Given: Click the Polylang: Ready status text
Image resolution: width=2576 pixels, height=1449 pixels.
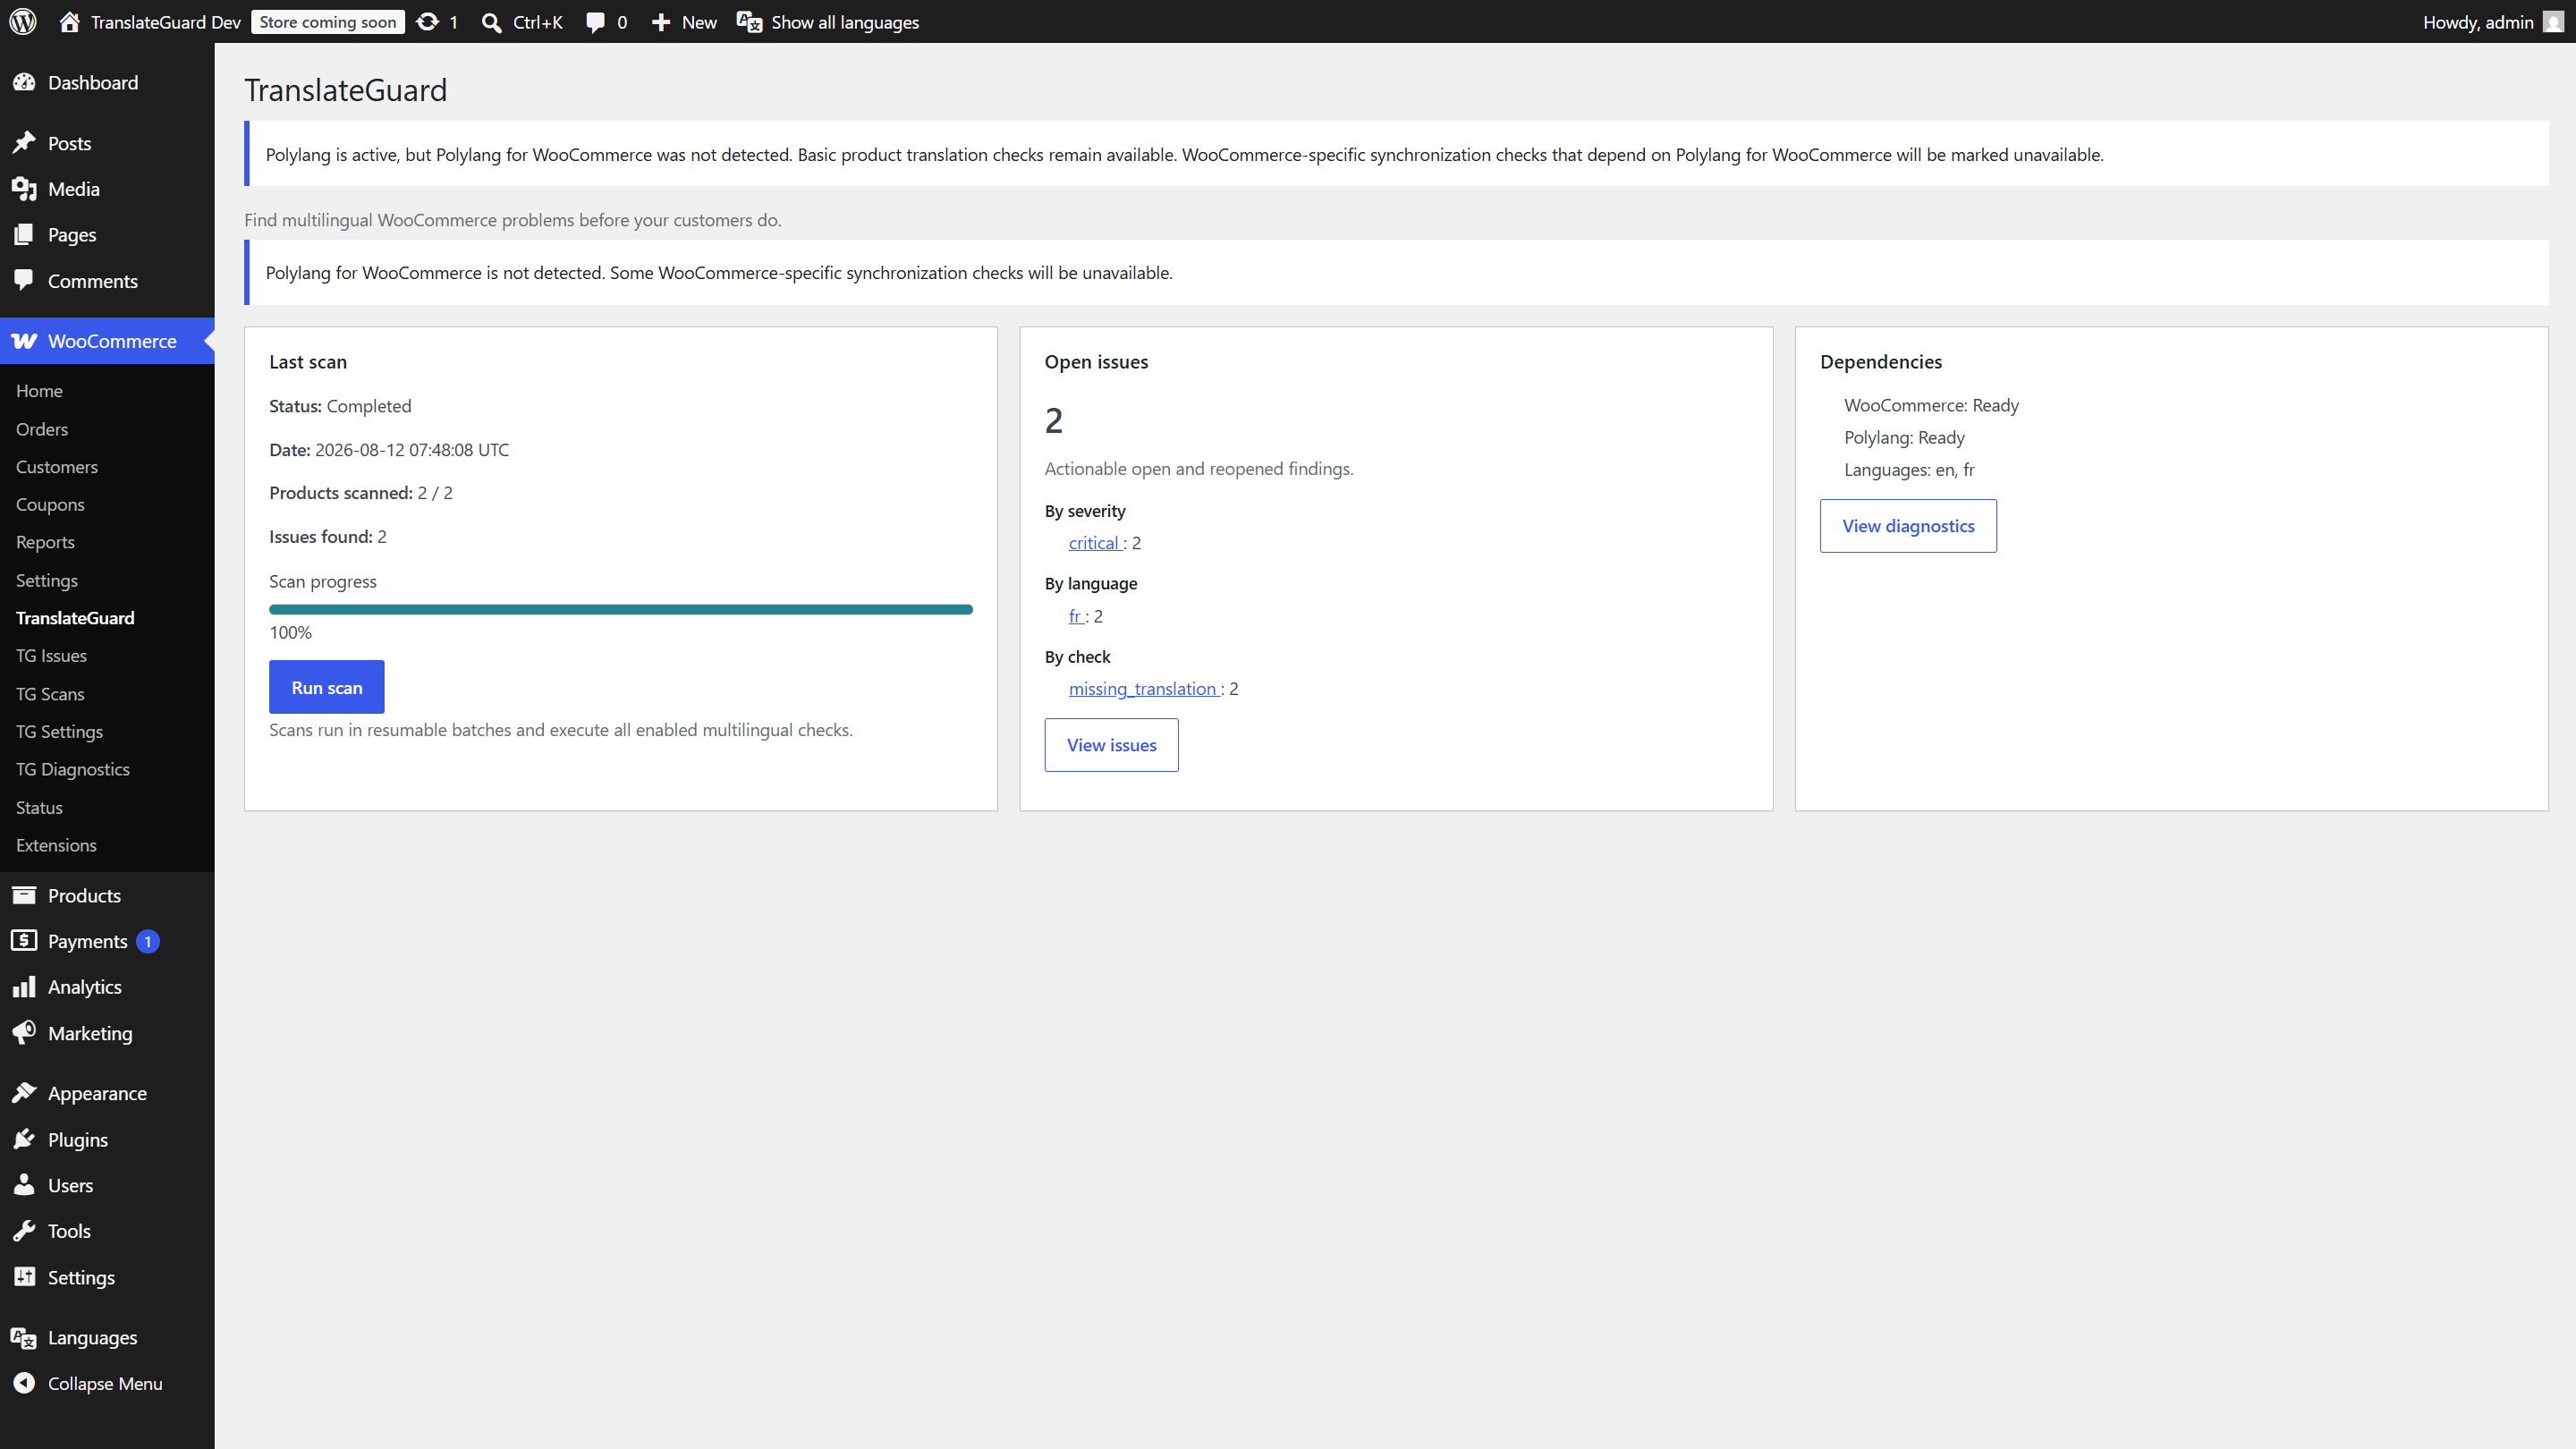Looking at the screenshot, I should [1904, 437].
